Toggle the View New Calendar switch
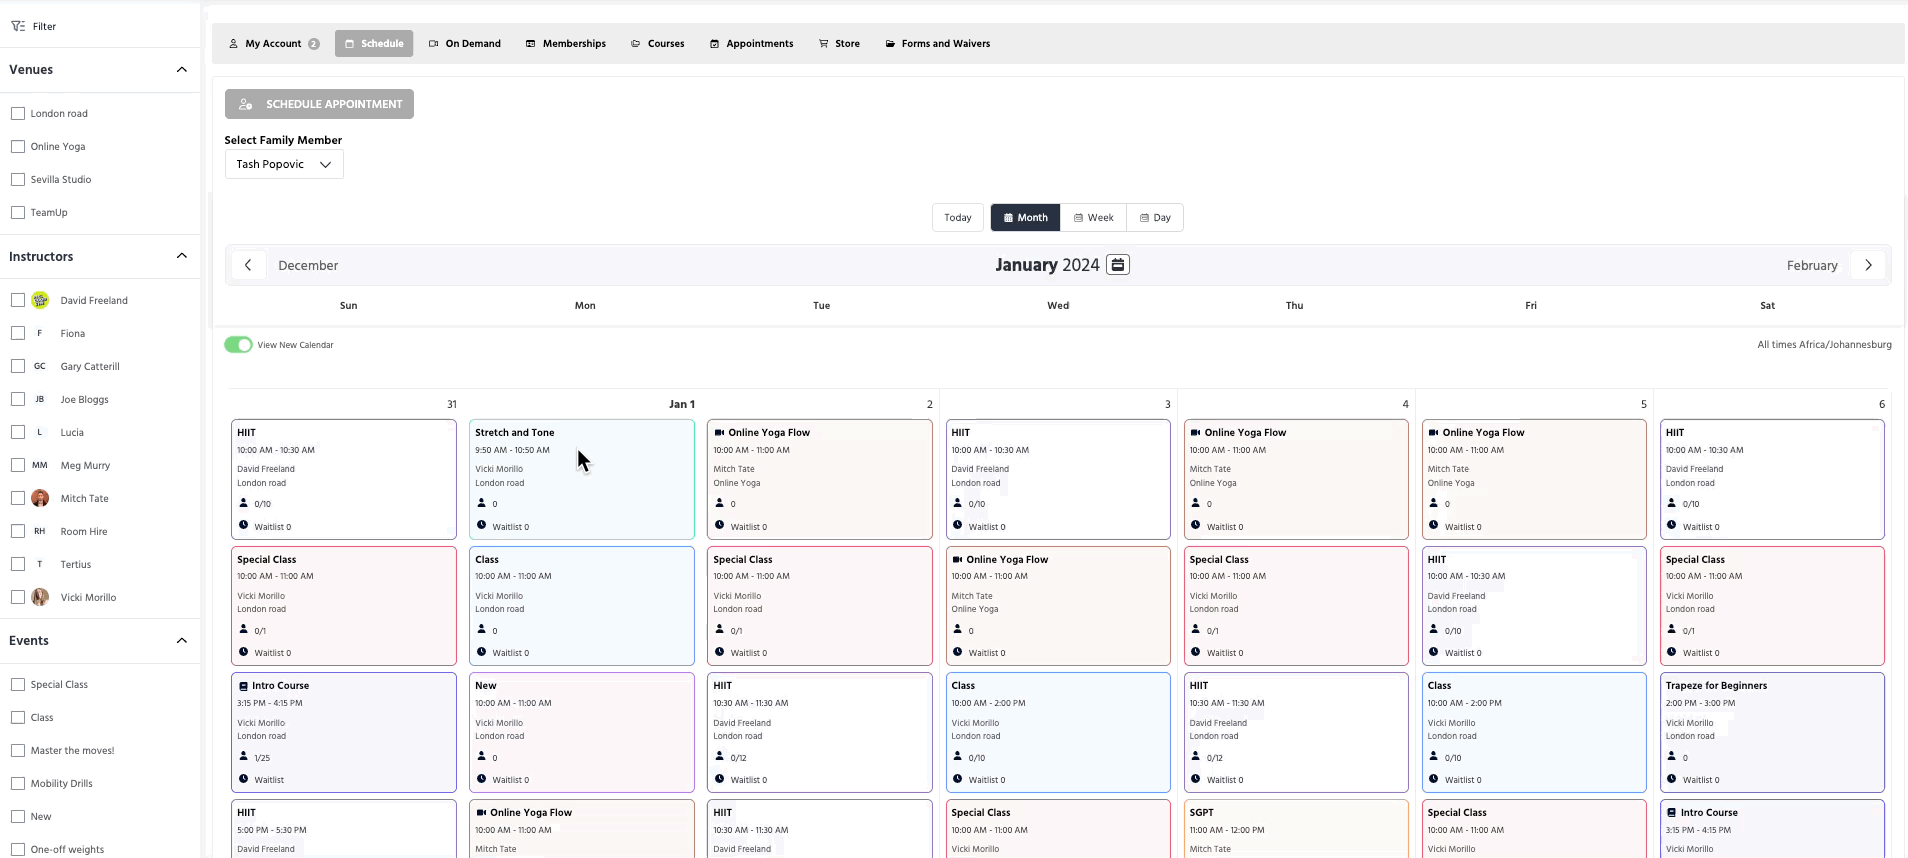1908x858 pixels. pyautogui.click(x=238, y=345)
